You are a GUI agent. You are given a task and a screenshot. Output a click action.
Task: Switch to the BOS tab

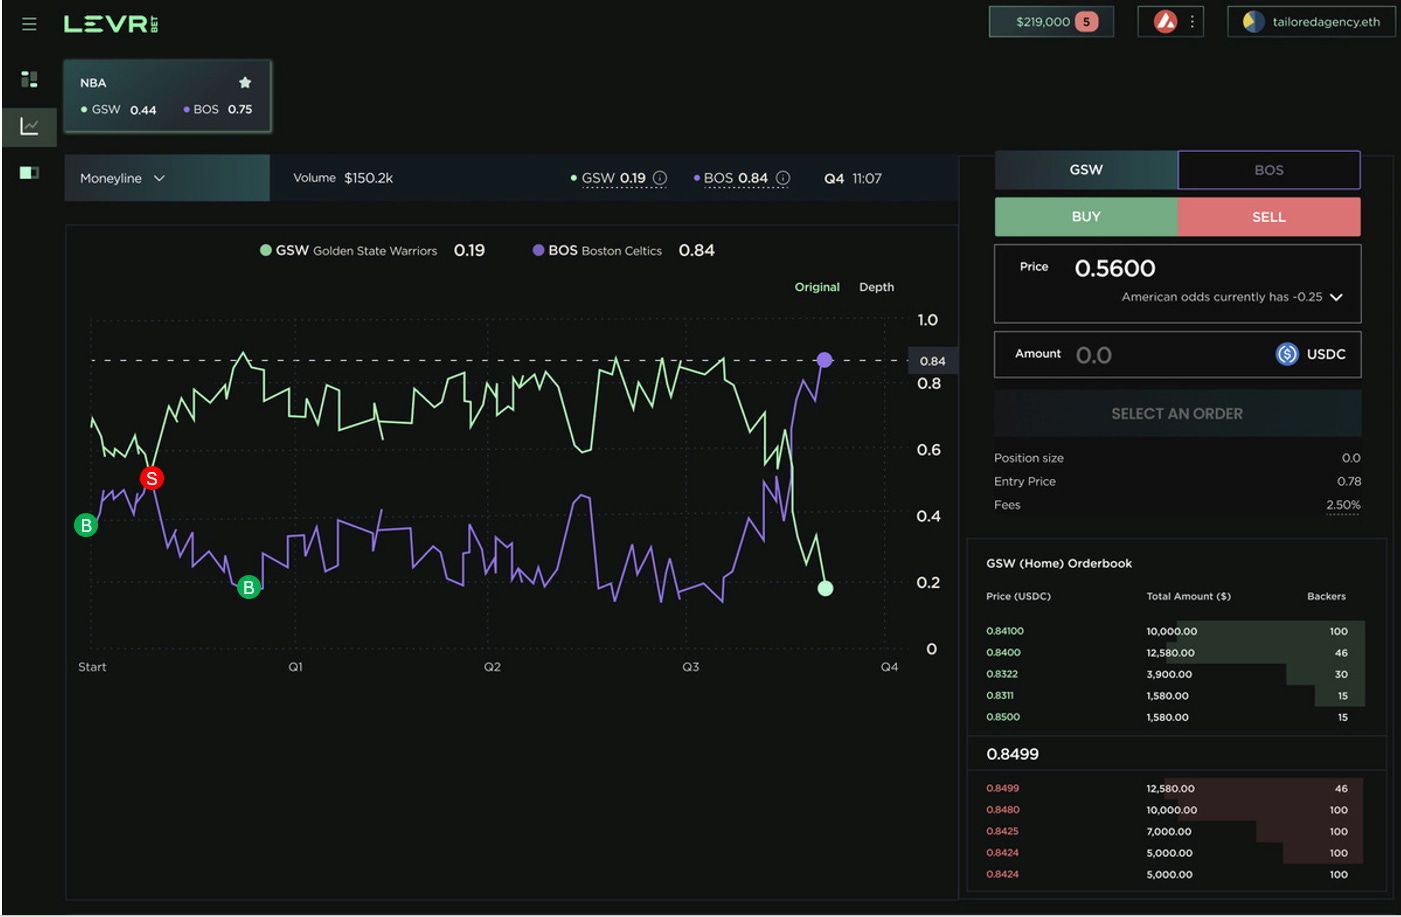tap(1268, 169)
